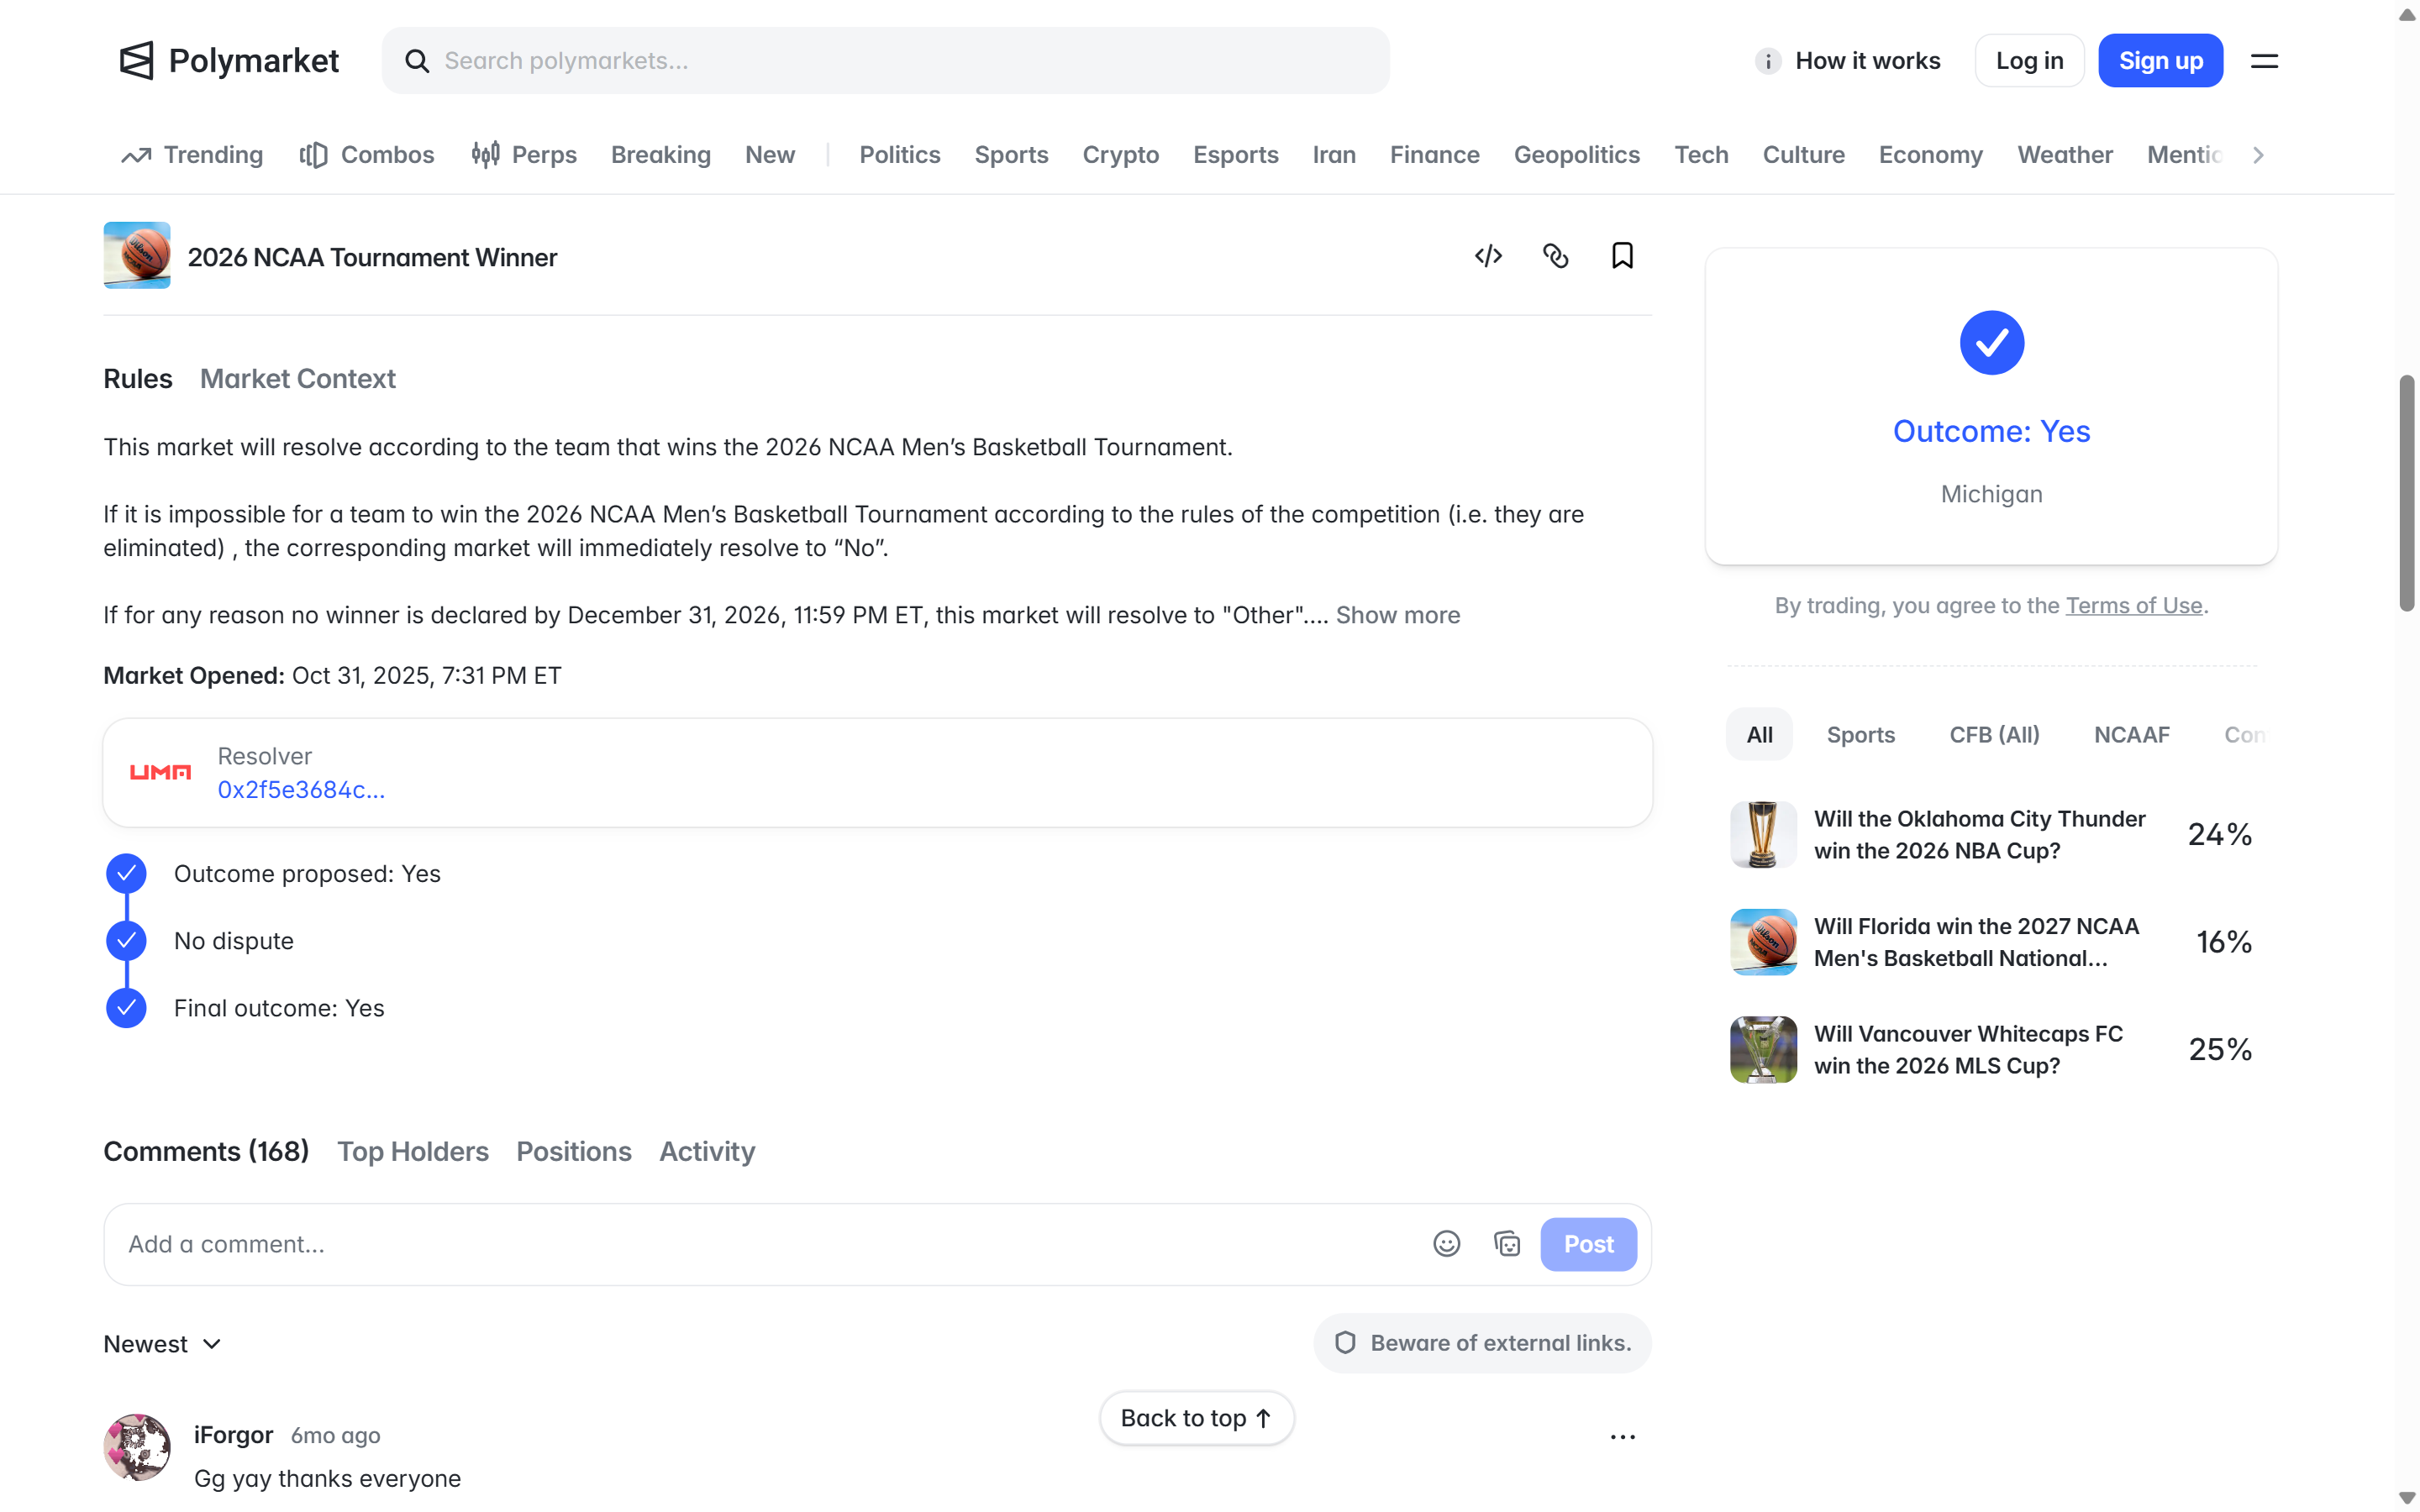Copy the market link icon

pyautogui.click(x=1555, y=256)
